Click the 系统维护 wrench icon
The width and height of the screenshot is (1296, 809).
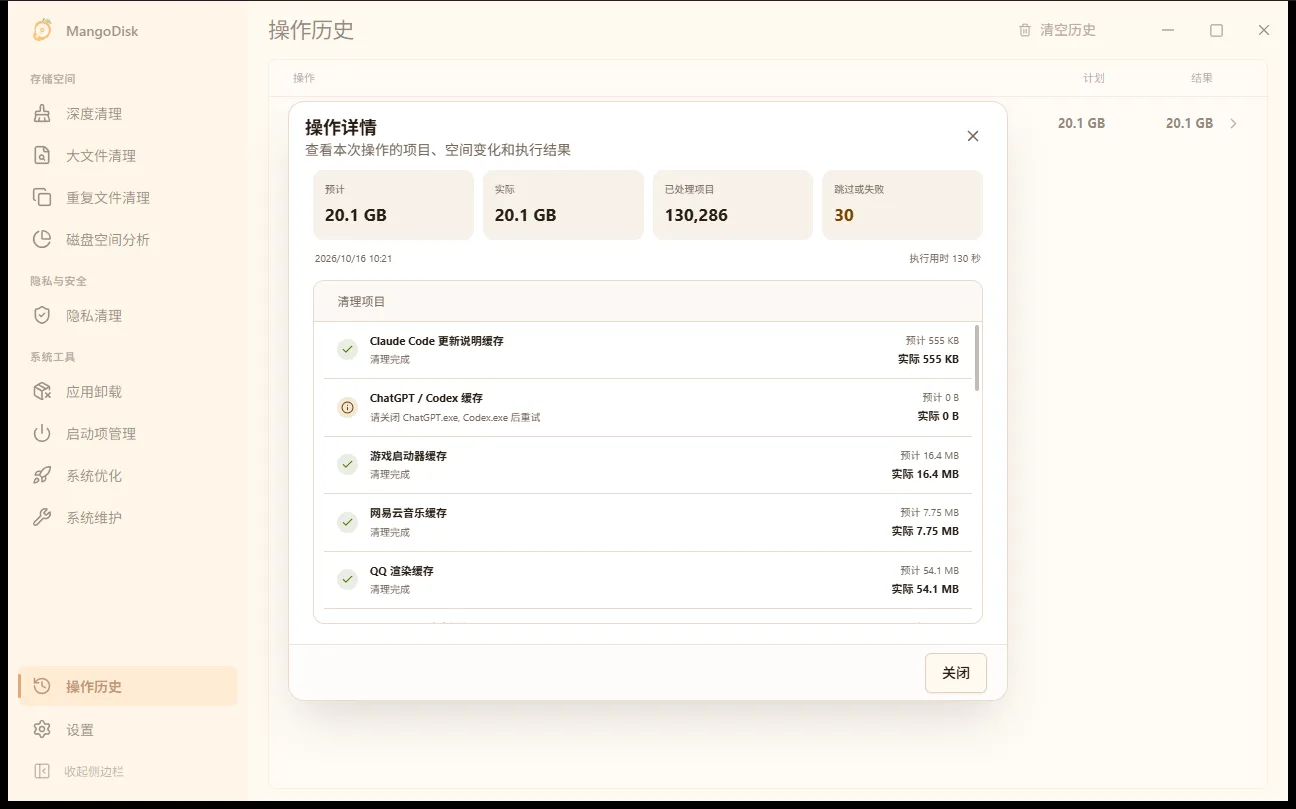tap(42, 518)
